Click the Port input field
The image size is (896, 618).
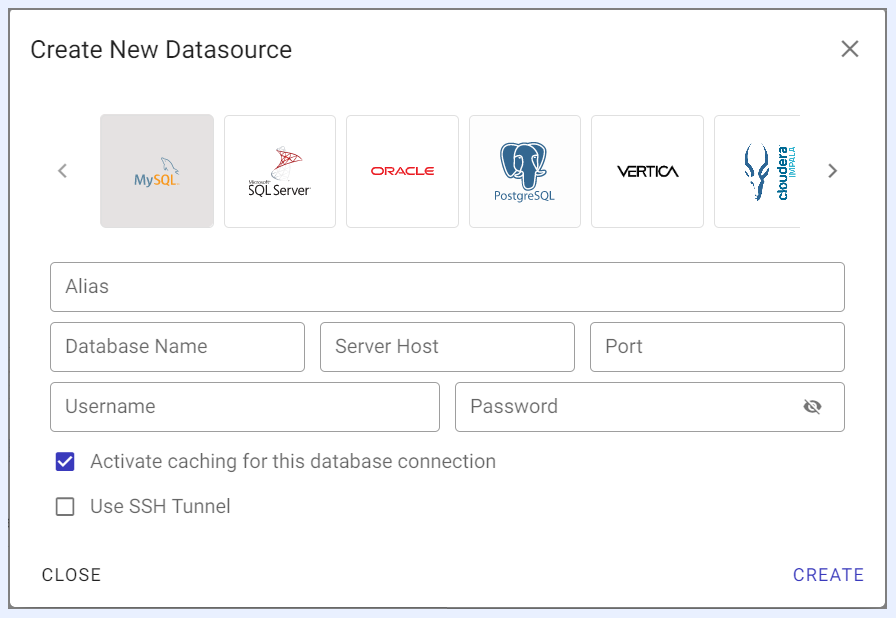[x=717, y=347]
